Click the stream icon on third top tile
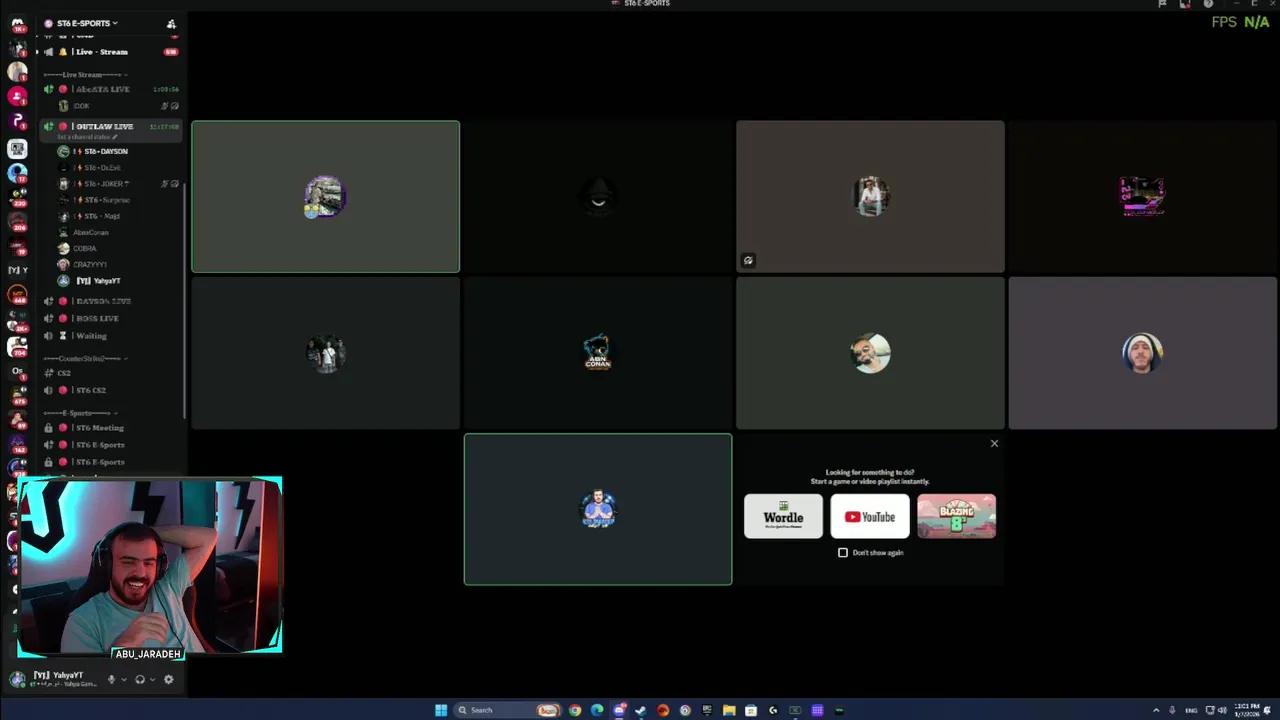The height and width of the screenshot is (720, 1280). point(748,261)
